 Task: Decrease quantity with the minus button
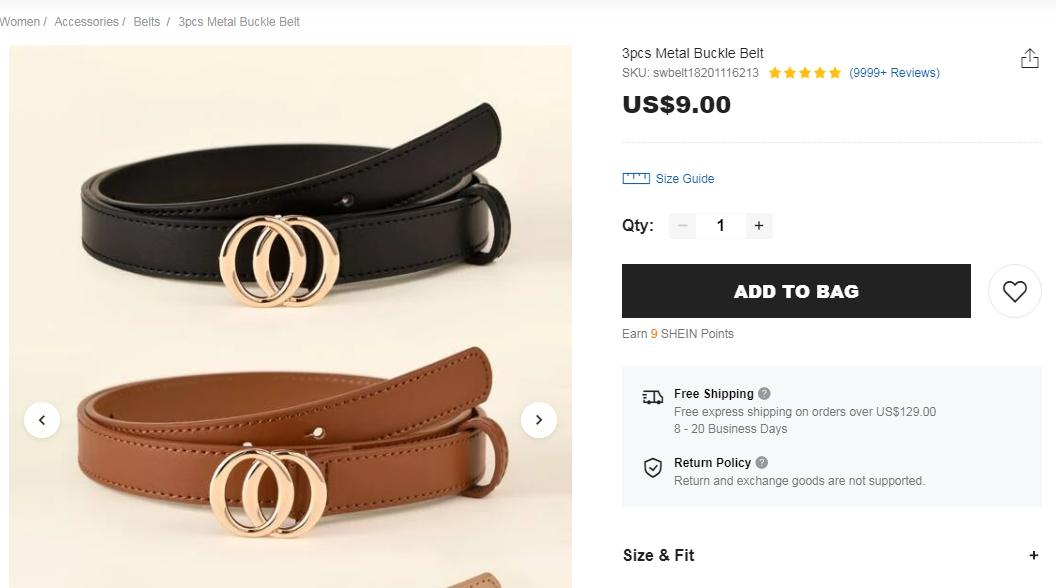pos(683,226)
